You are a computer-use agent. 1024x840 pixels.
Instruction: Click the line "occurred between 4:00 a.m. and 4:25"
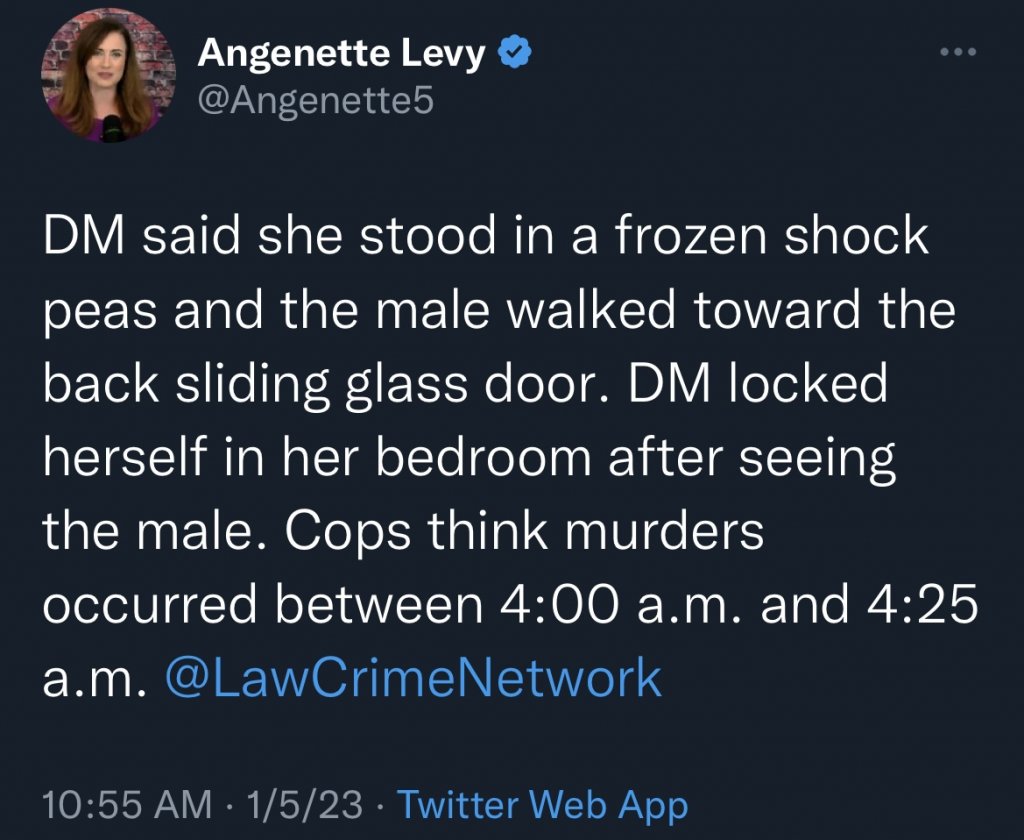click(x=508, y=605)
